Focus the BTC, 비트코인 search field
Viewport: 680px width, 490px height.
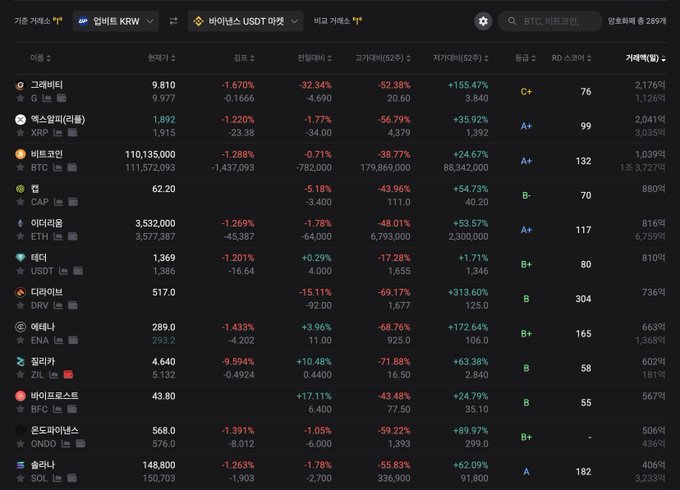click(x=550, y=21)
